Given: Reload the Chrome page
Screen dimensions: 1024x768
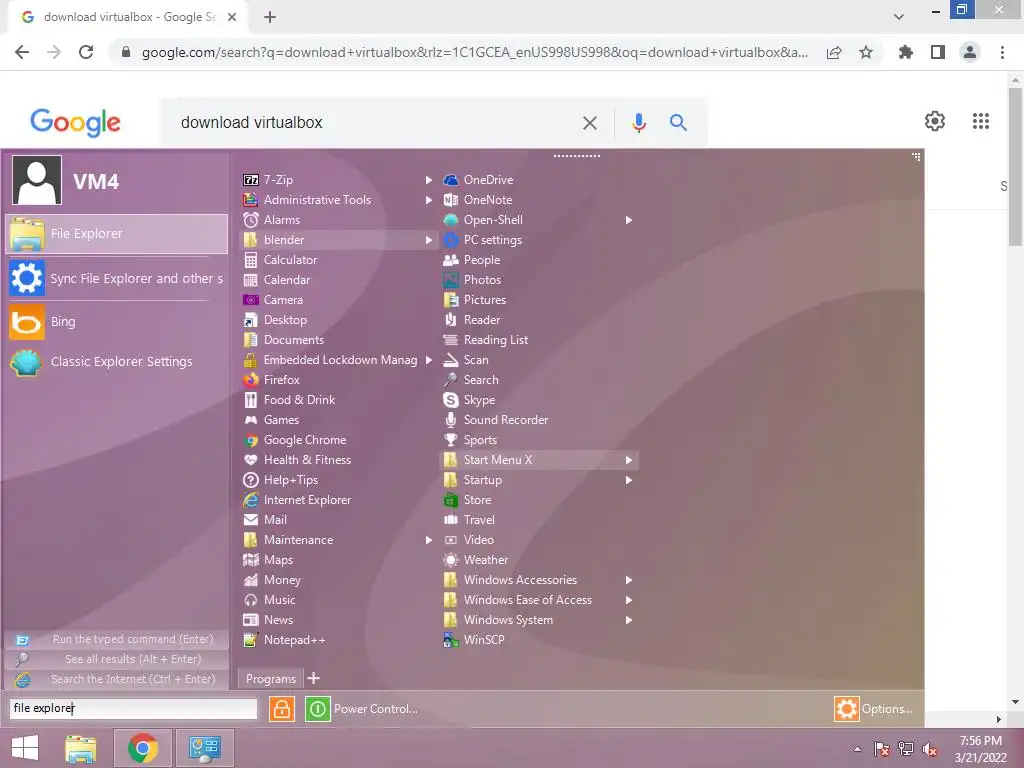Looking at the screenshot, I should click(86, 52).
